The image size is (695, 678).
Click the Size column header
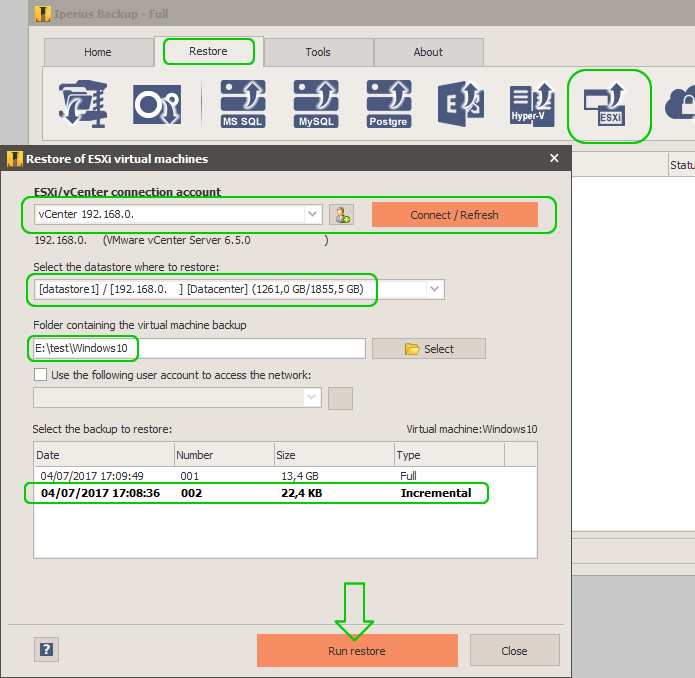coord(335,455)
